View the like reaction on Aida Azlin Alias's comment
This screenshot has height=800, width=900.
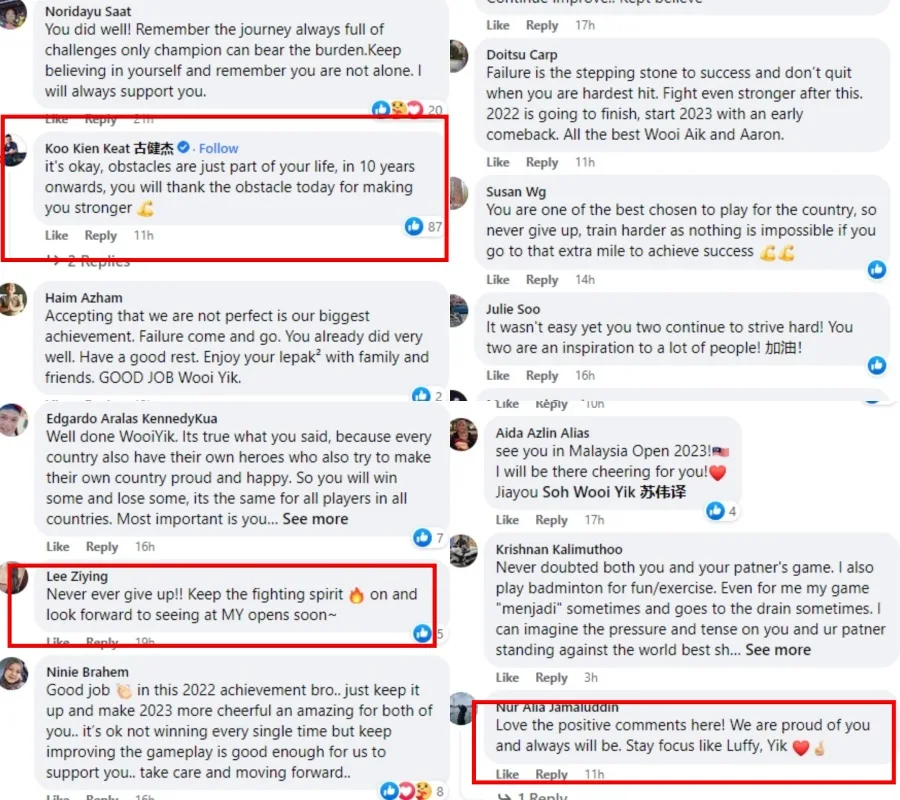click(715, 511)
